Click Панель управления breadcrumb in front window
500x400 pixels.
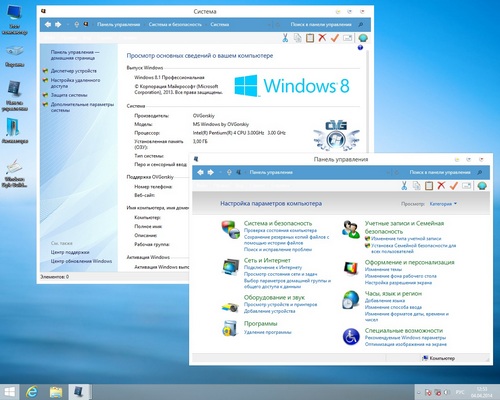tap(271, 172)
